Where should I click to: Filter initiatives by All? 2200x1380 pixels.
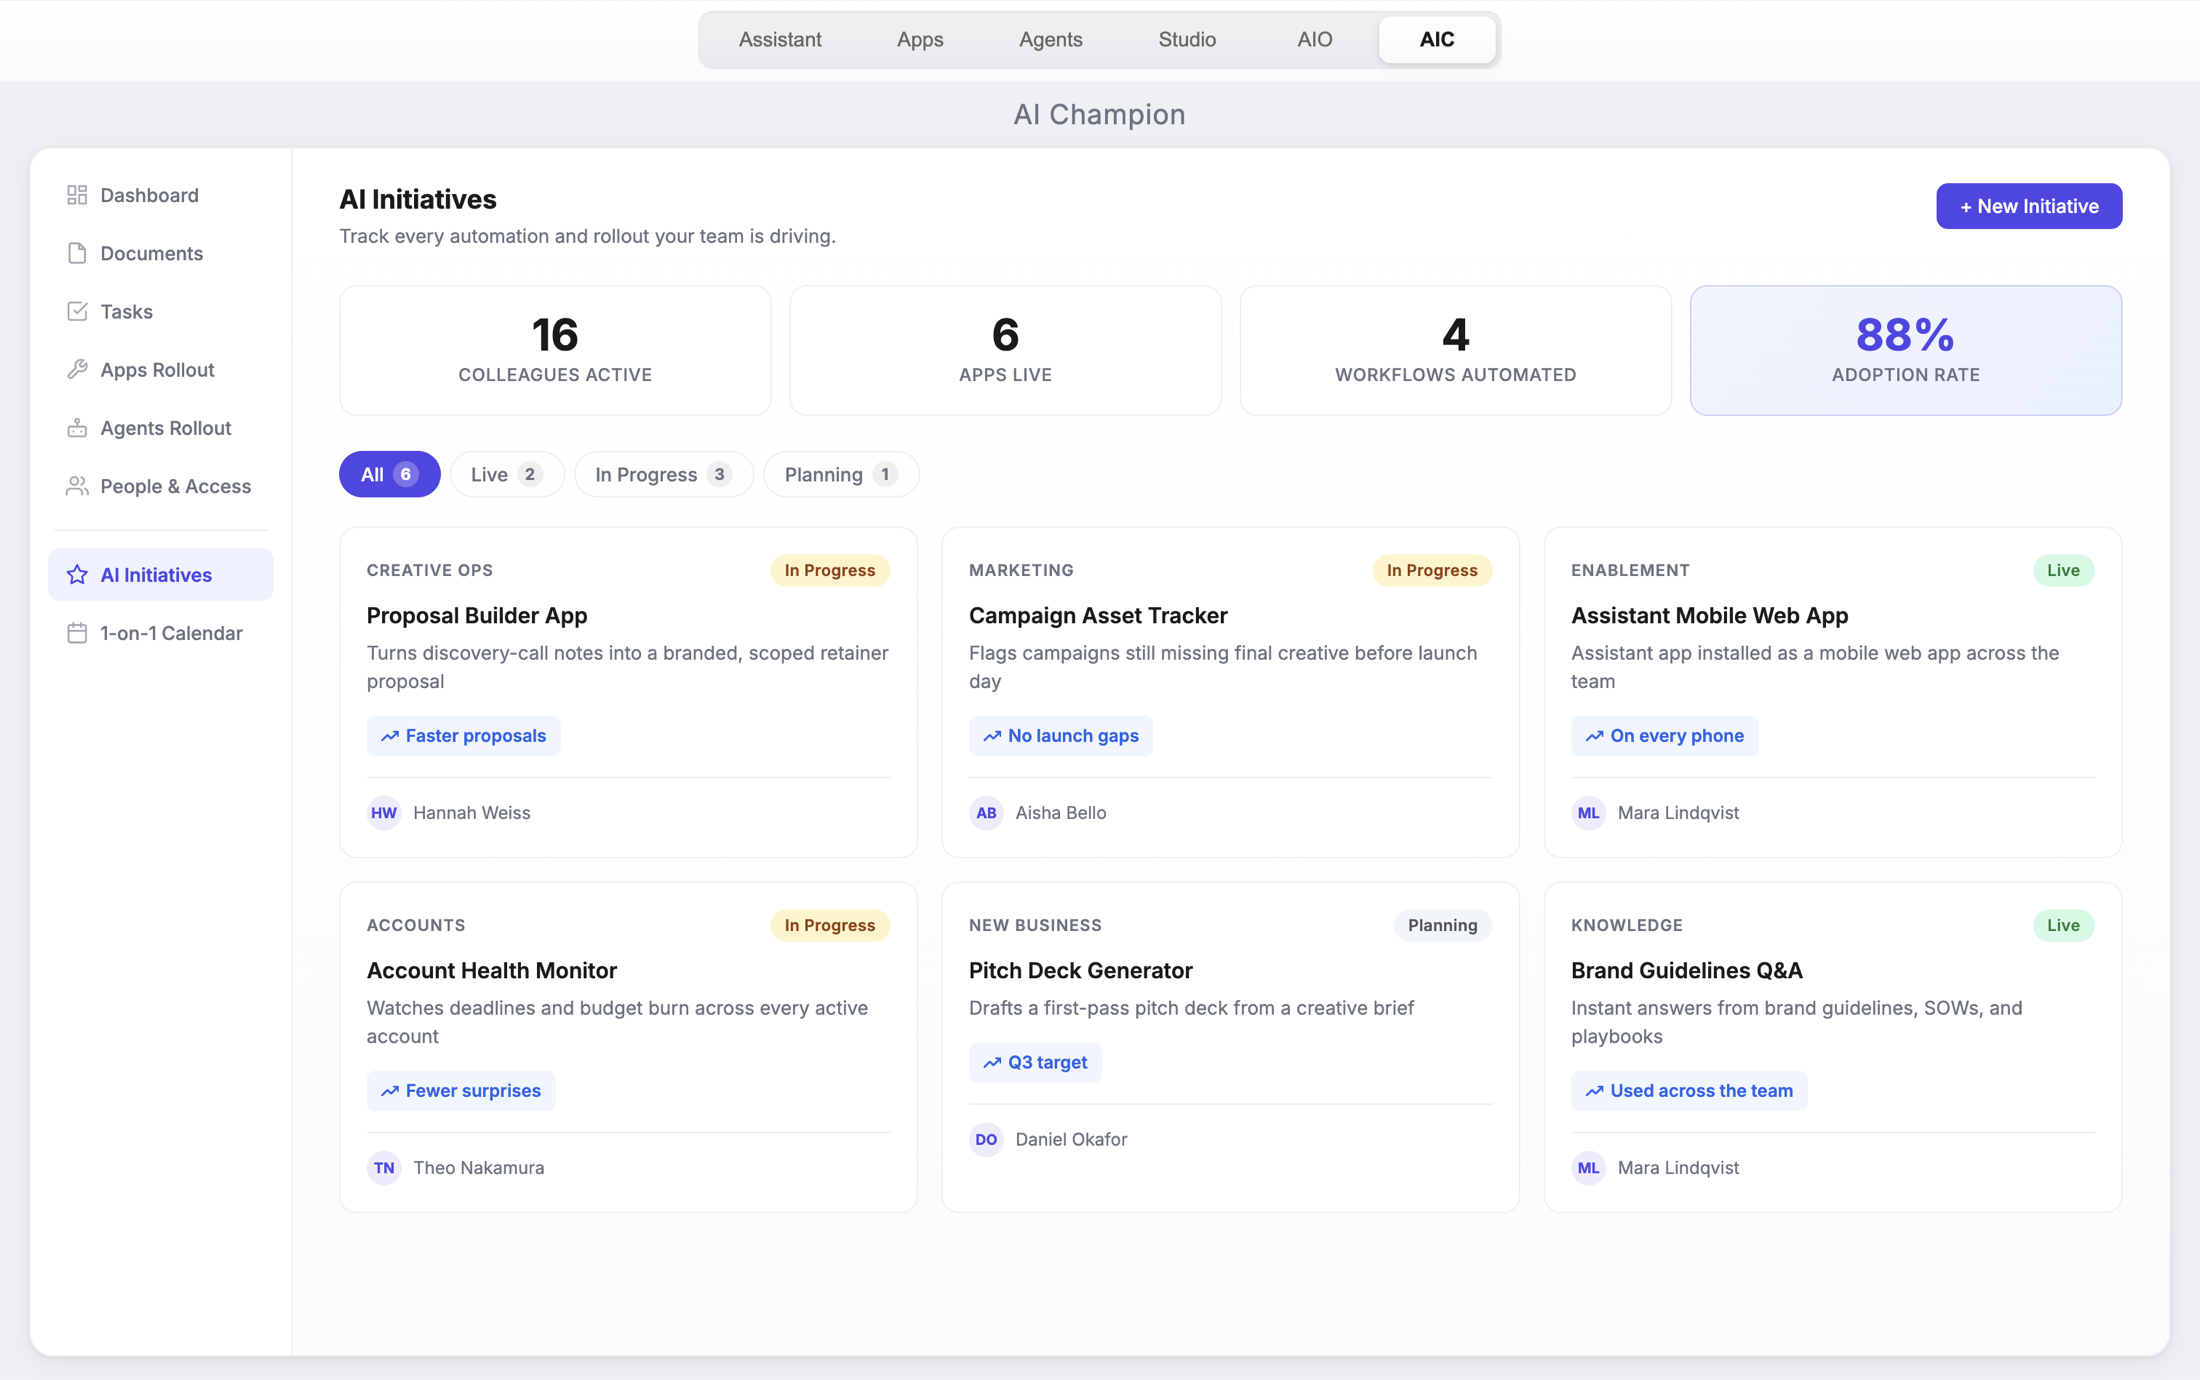[389, 474]
